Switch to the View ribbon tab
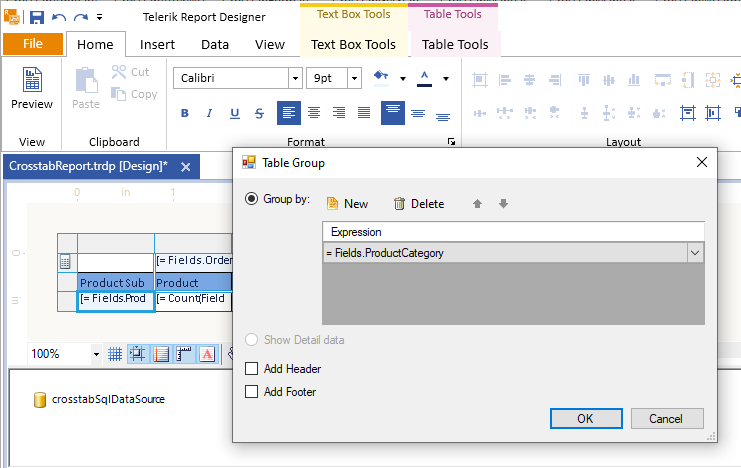The width and height of the screenshot is (741, 468). (x=270, y=44)
